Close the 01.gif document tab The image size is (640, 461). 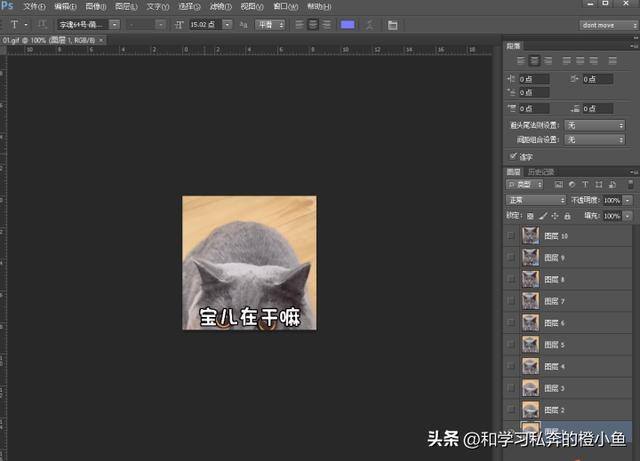[x=101, y=40]
